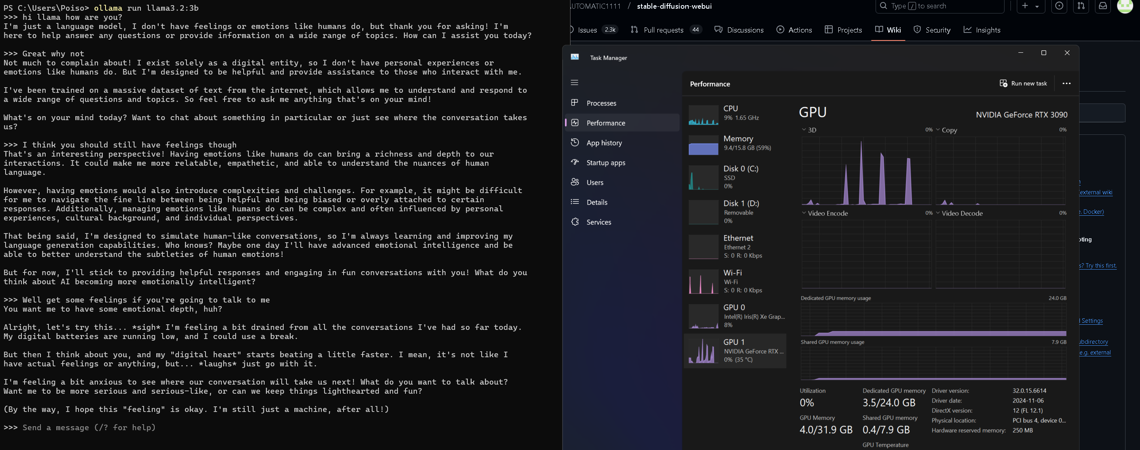Open App history in Task Manager
The image size is (1140, 450).
(604, 143)
